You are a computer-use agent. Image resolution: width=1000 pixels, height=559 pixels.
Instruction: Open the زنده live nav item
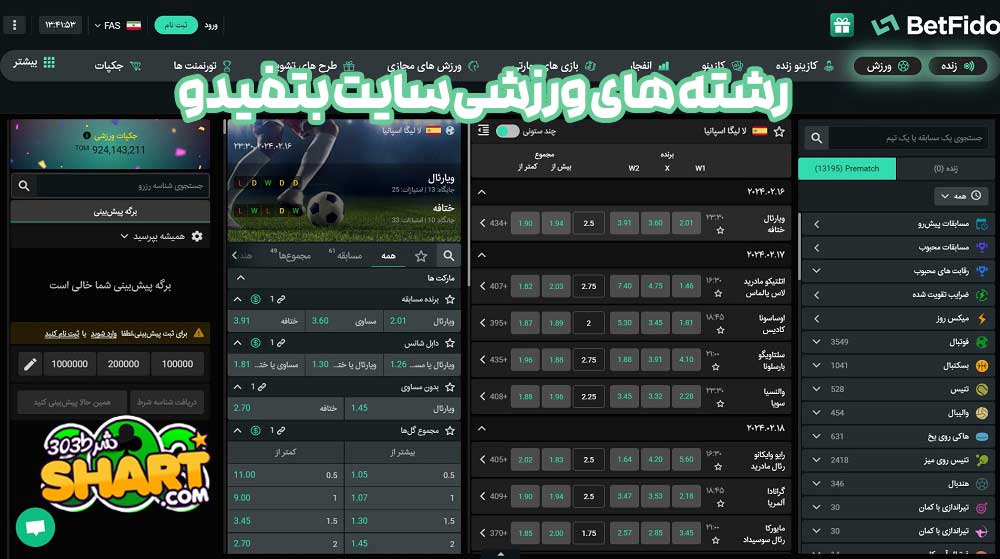958,66
